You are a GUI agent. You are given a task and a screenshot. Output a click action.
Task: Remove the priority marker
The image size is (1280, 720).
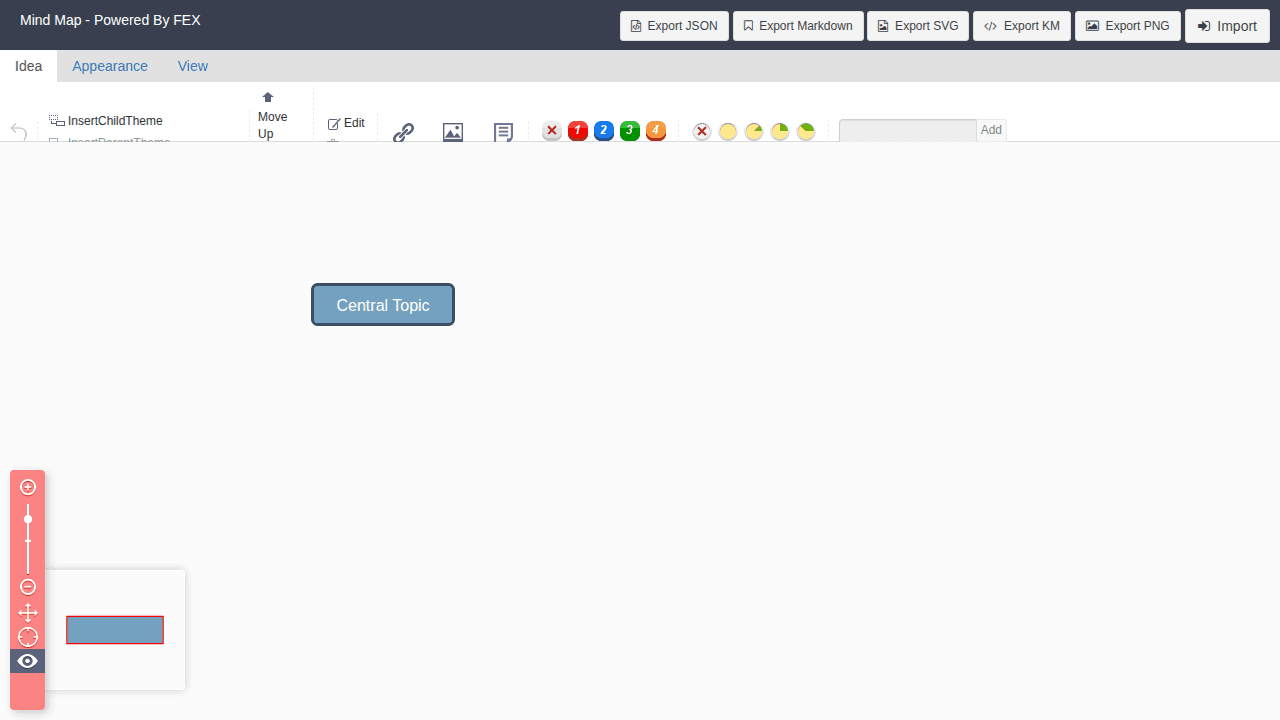click(x=552, y=131)
